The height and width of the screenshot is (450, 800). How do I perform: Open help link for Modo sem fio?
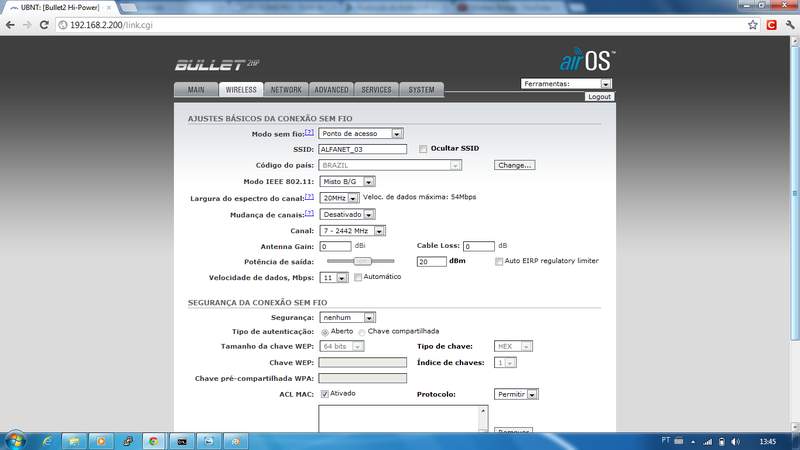309,132
